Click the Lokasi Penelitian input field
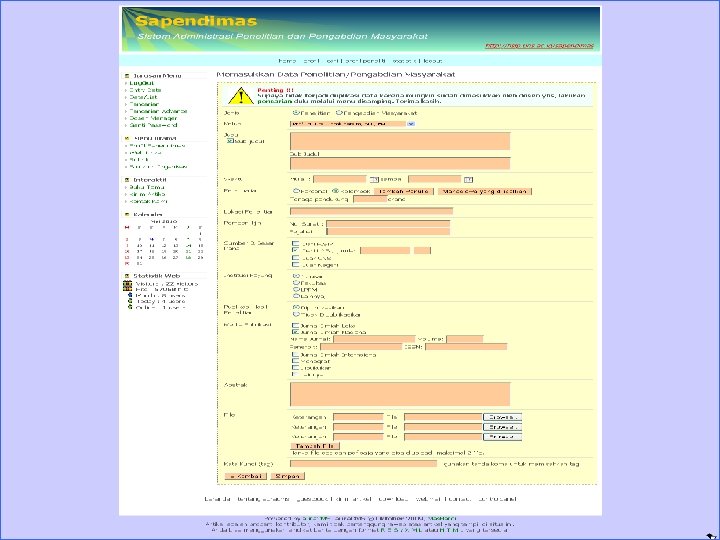This screenshot has width=720, height=540. click(x=371, y=211)
